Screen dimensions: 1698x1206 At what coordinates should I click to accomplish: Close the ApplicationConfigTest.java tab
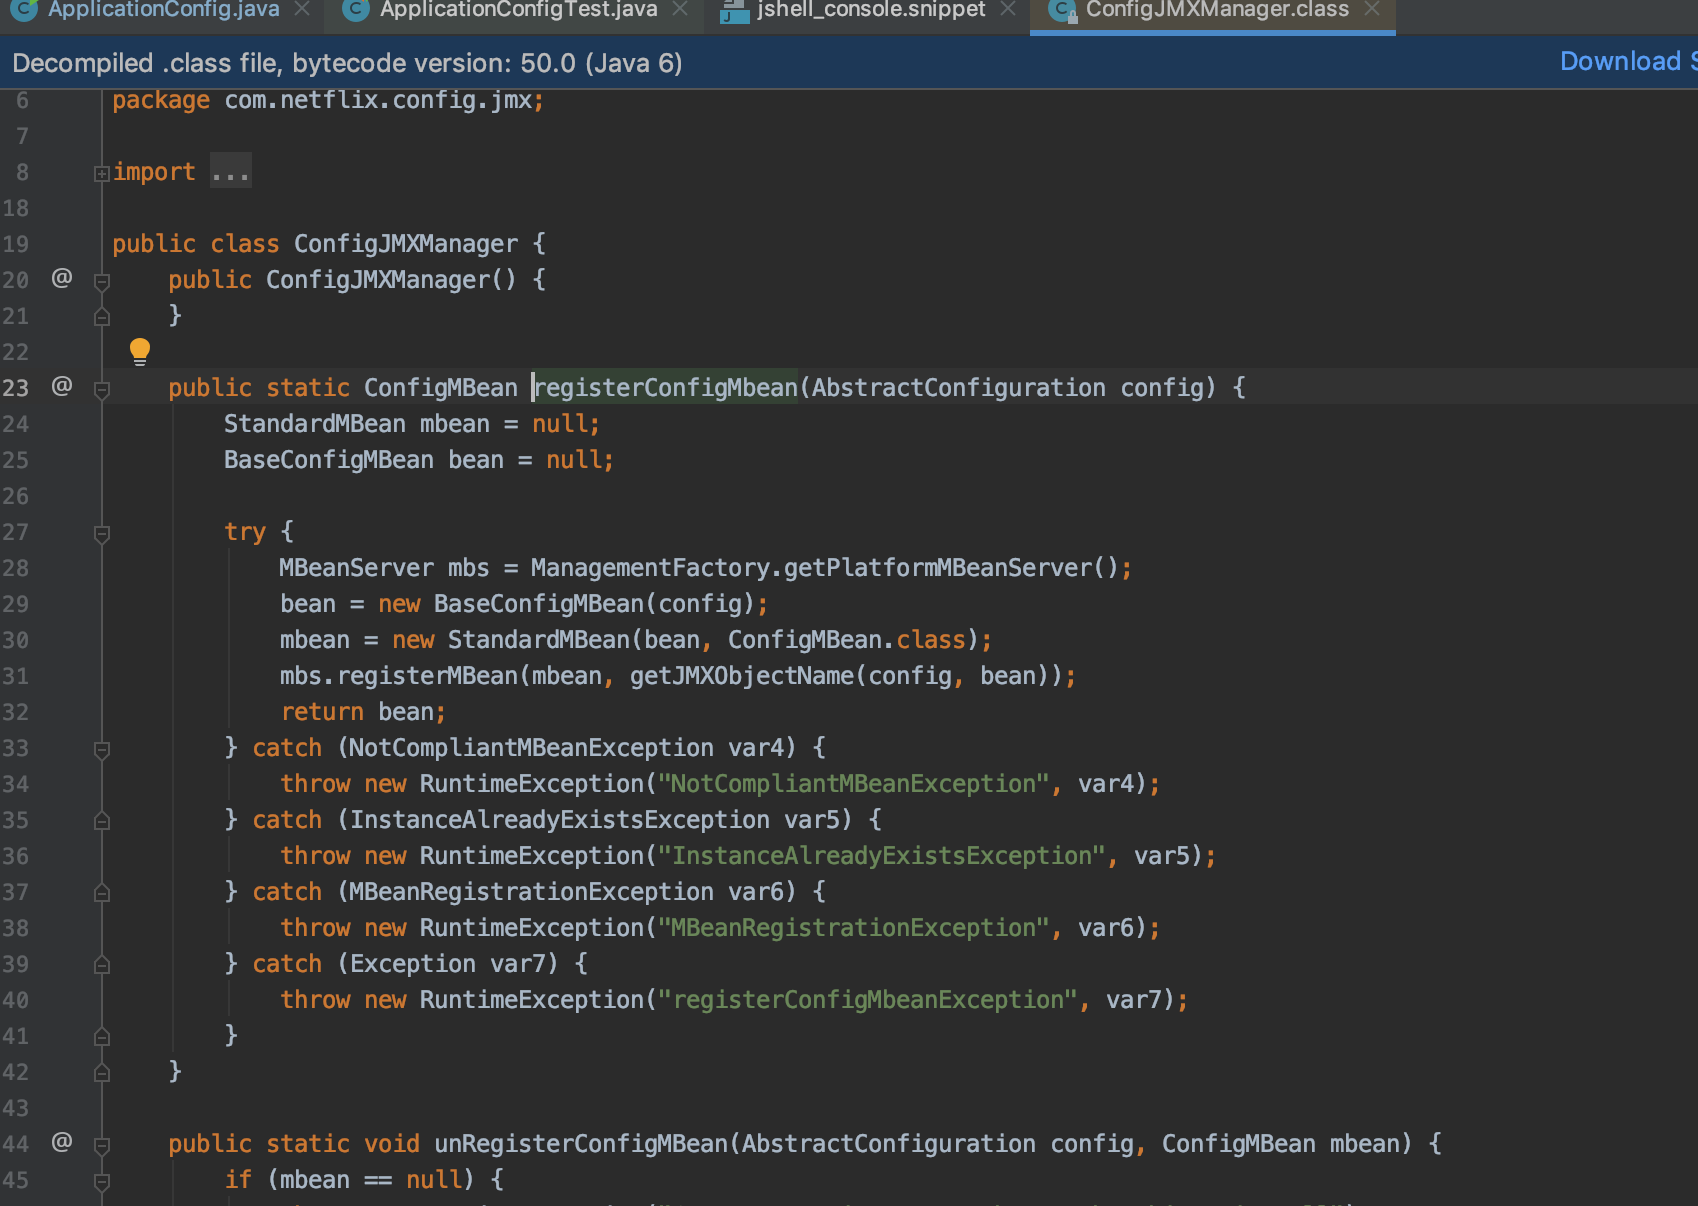point(680,9)
